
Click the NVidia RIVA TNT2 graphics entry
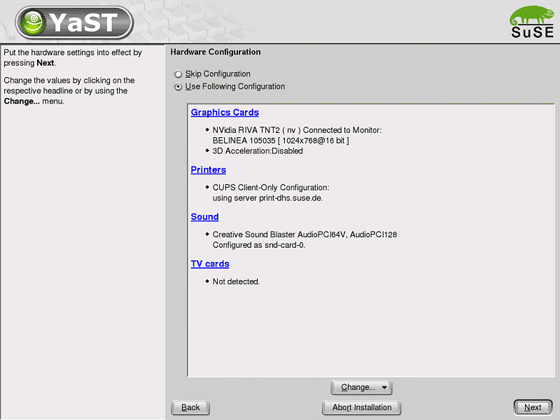pos(297,135)
